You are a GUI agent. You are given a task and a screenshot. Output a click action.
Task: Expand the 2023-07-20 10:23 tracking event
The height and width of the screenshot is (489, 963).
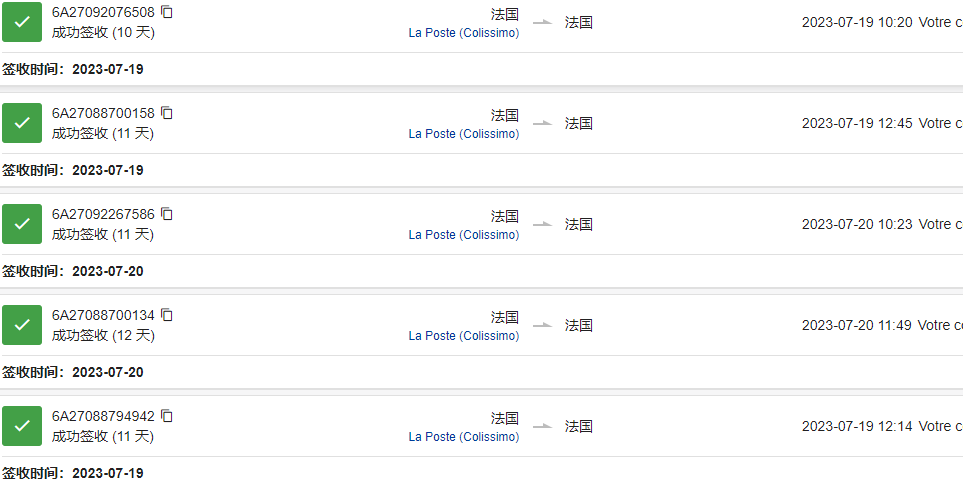(x=882, y=224)
